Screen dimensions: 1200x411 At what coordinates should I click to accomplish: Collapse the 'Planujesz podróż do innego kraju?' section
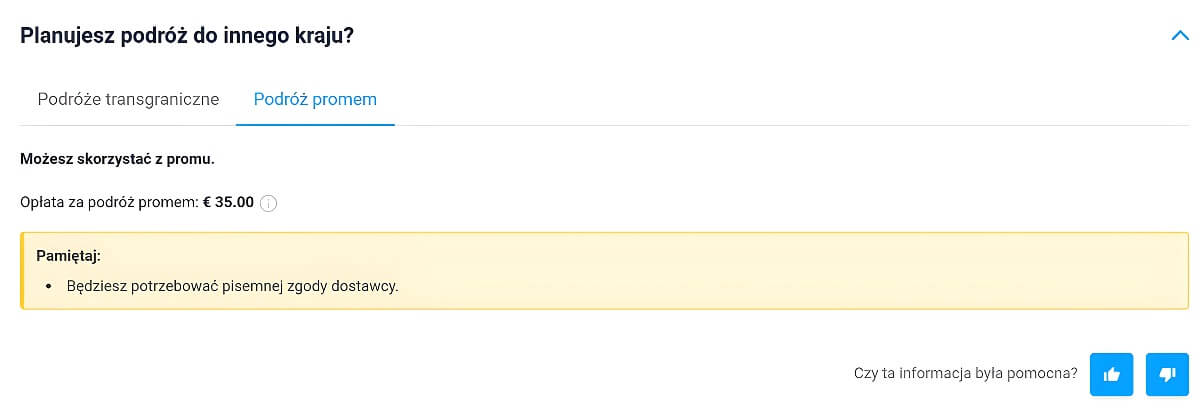point(1178,36)
